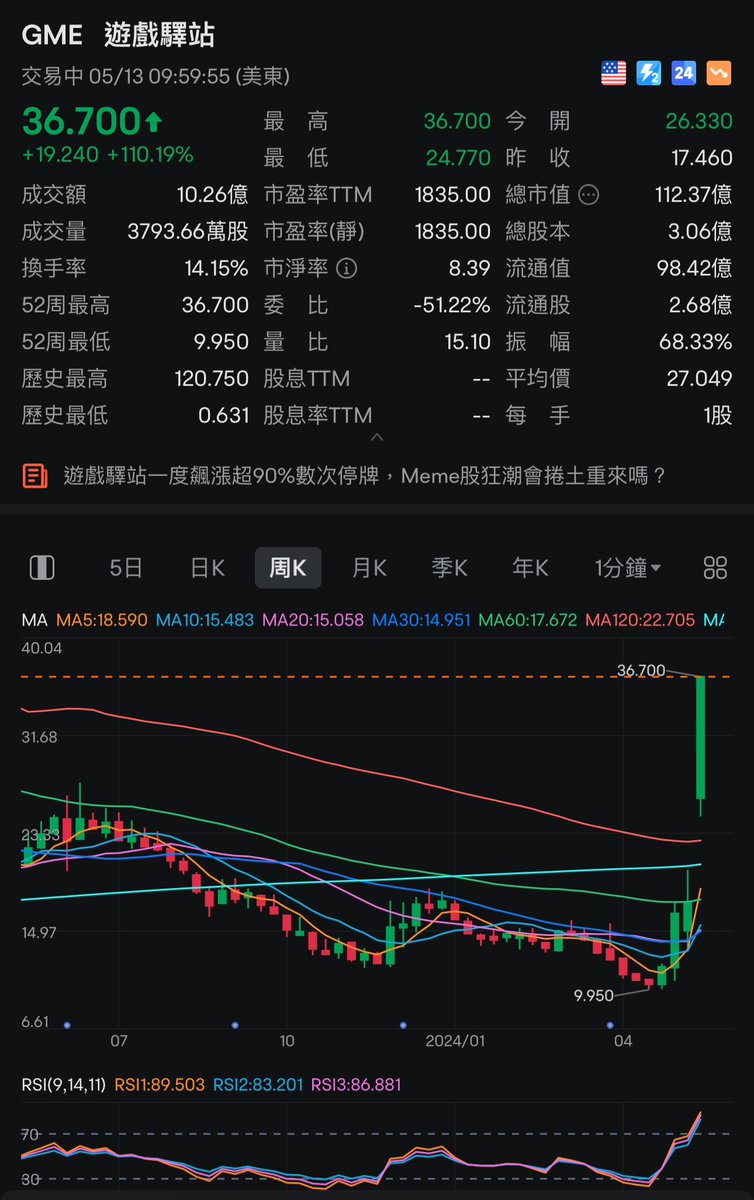754x1200 pixels.
Task: Tap the blue event dot near 04 on axis
Action: tap(611, 1025)
